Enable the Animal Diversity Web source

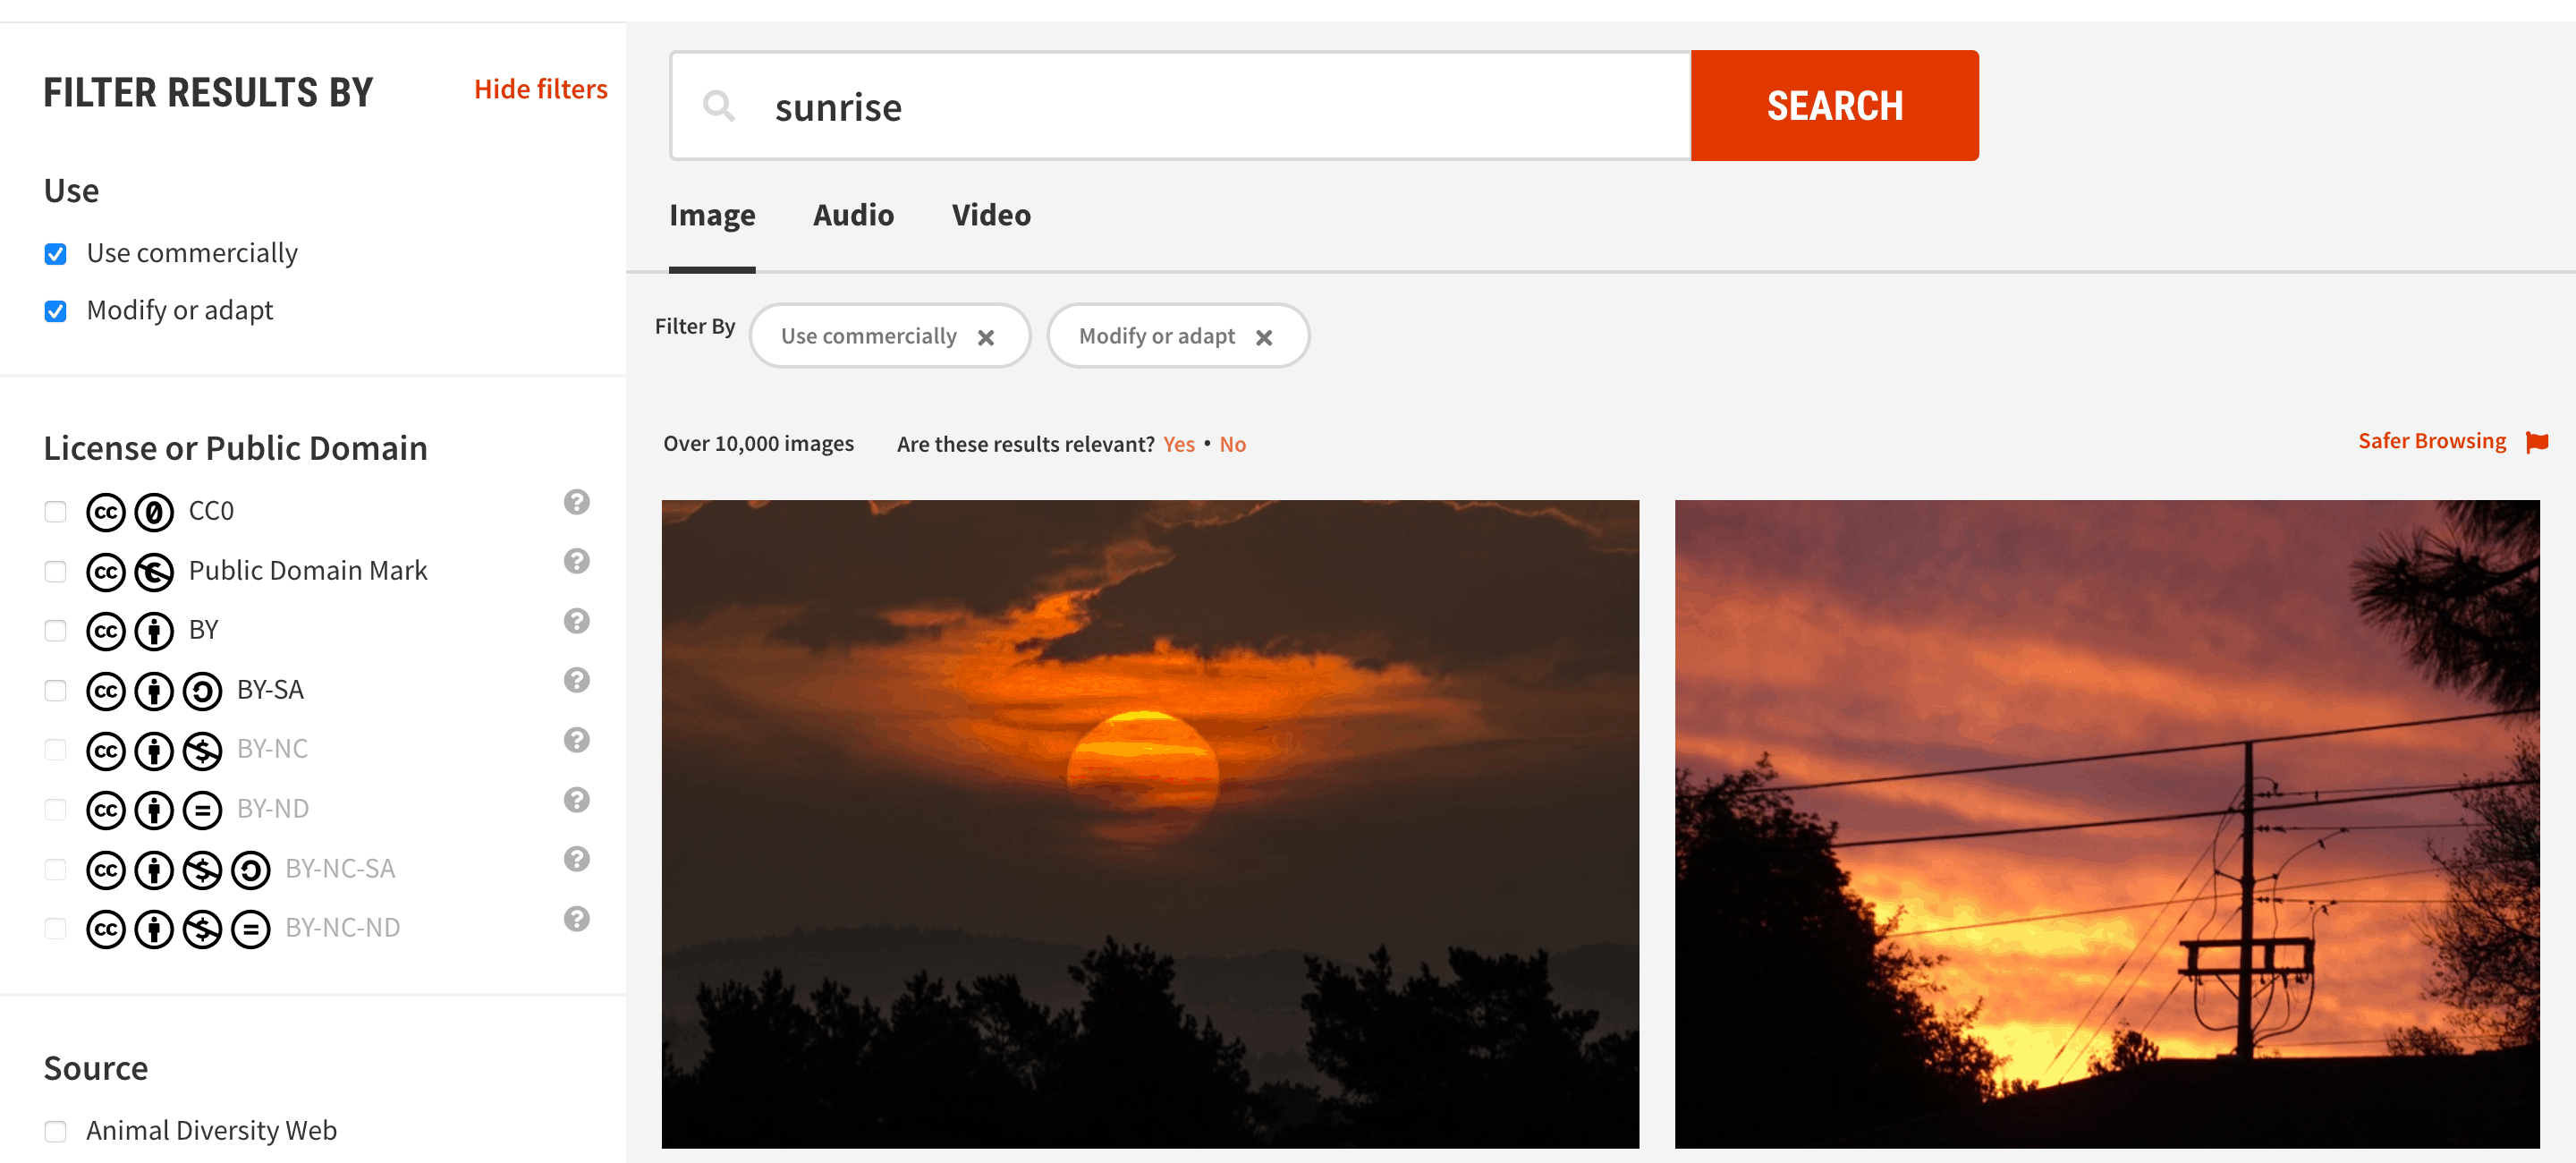coord(55,1128)
